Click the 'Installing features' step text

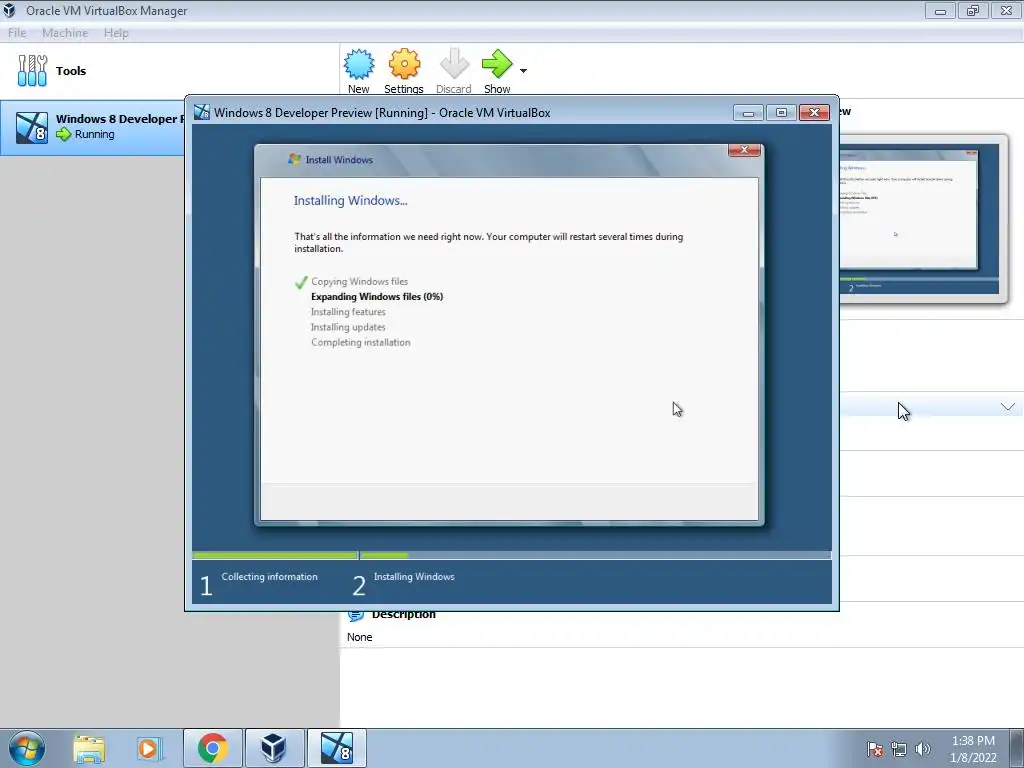pos(348,312)
